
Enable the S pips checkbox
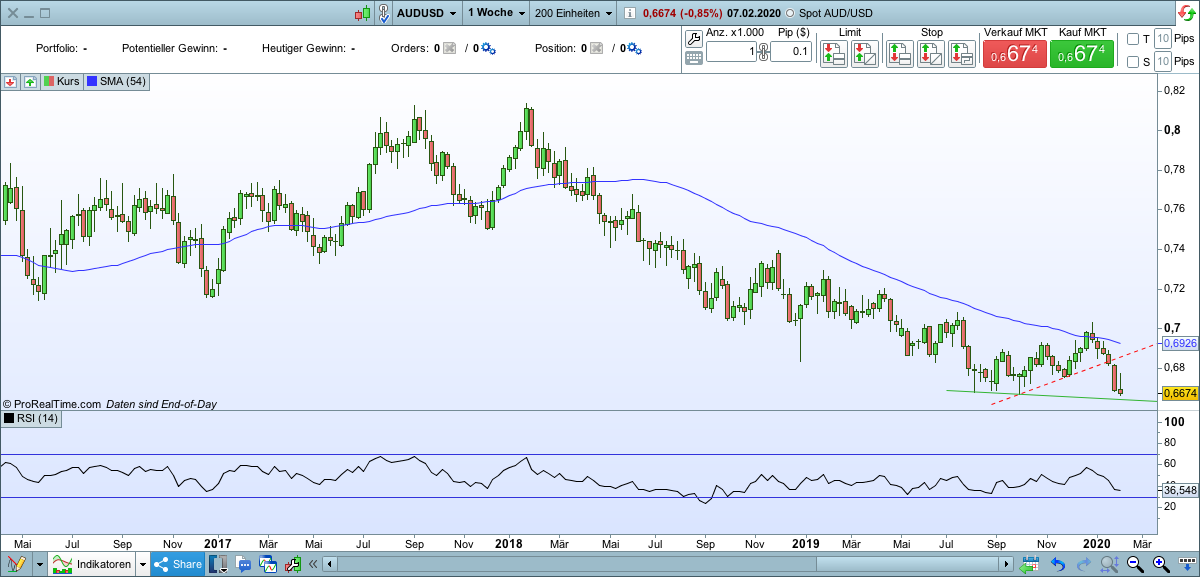(x=1132, y=62)
